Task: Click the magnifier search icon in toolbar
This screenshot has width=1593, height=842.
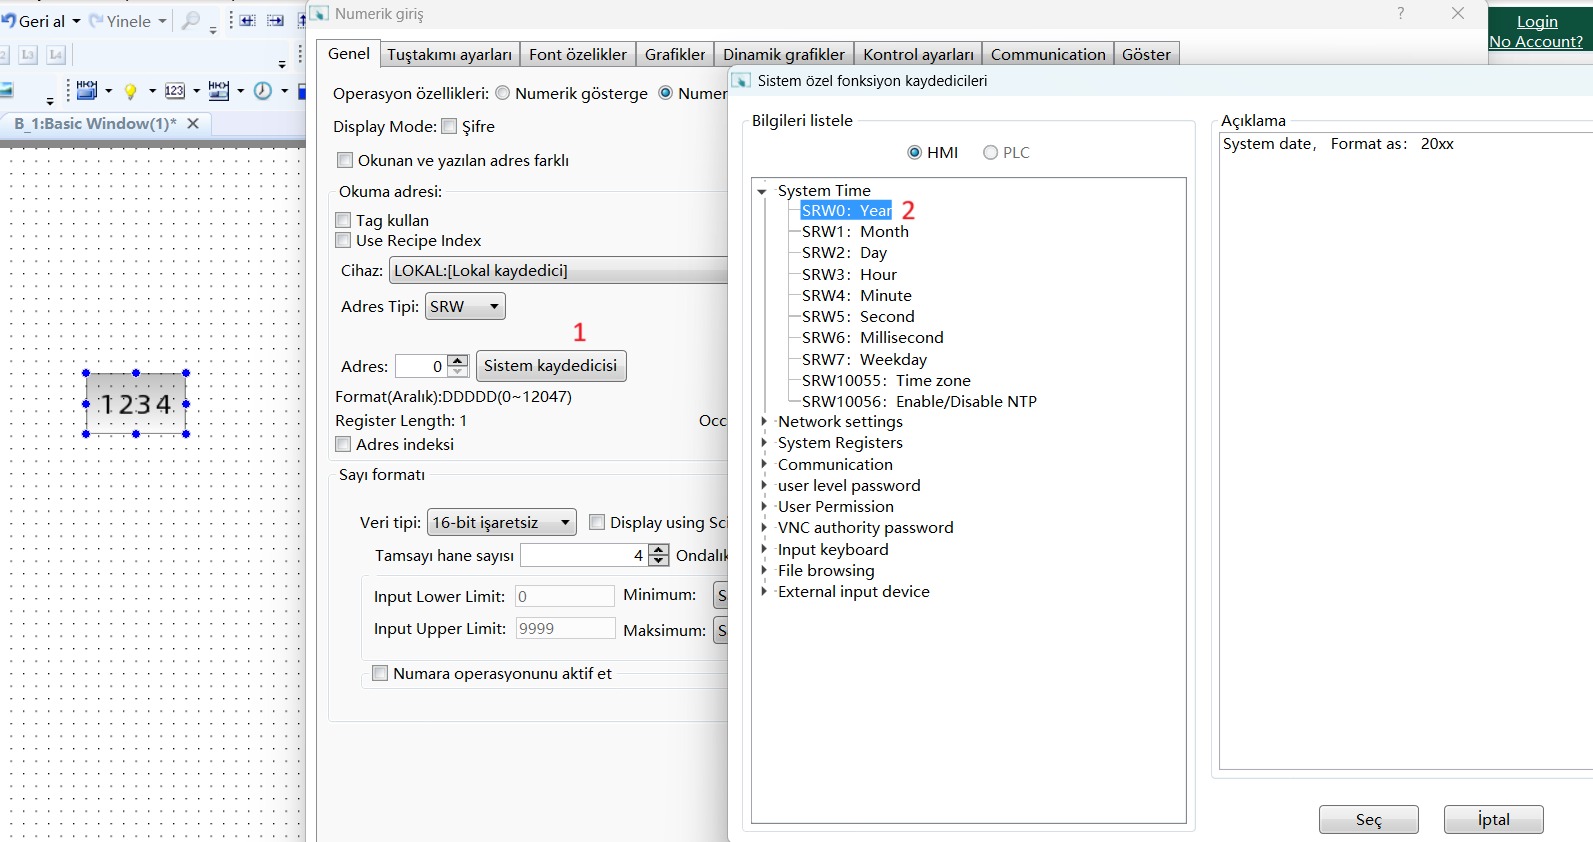Action: pyautogui.click(x=190, y=21)
